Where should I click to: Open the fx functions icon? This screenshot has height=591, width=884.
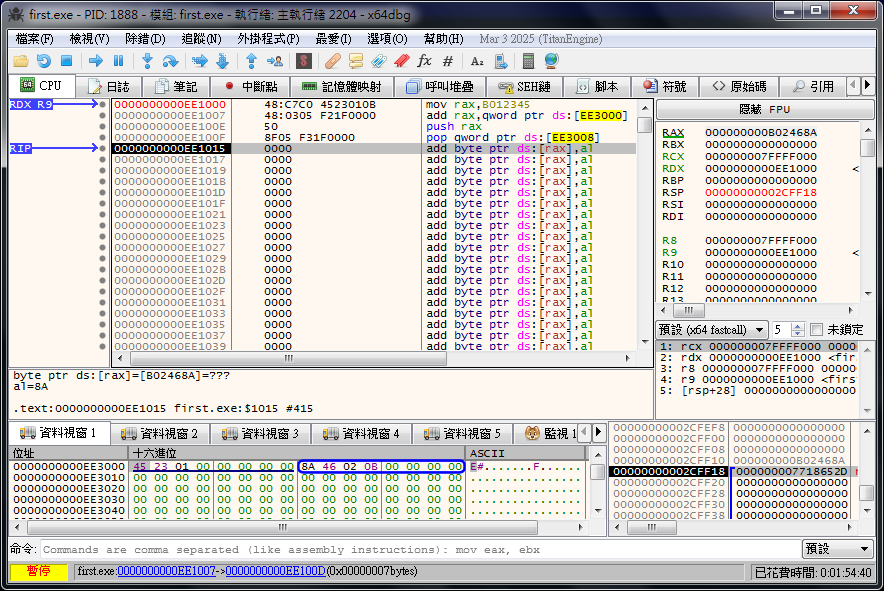[x=424, y=61]
